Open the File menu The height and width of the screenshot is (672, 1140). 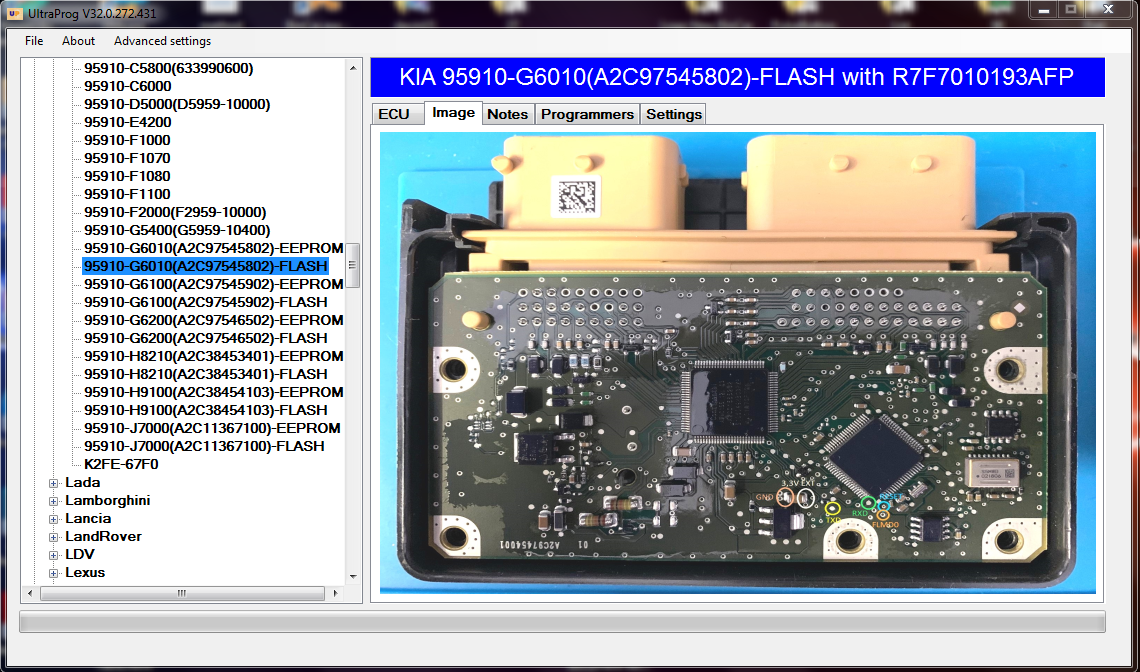click(x=34, y=41)
